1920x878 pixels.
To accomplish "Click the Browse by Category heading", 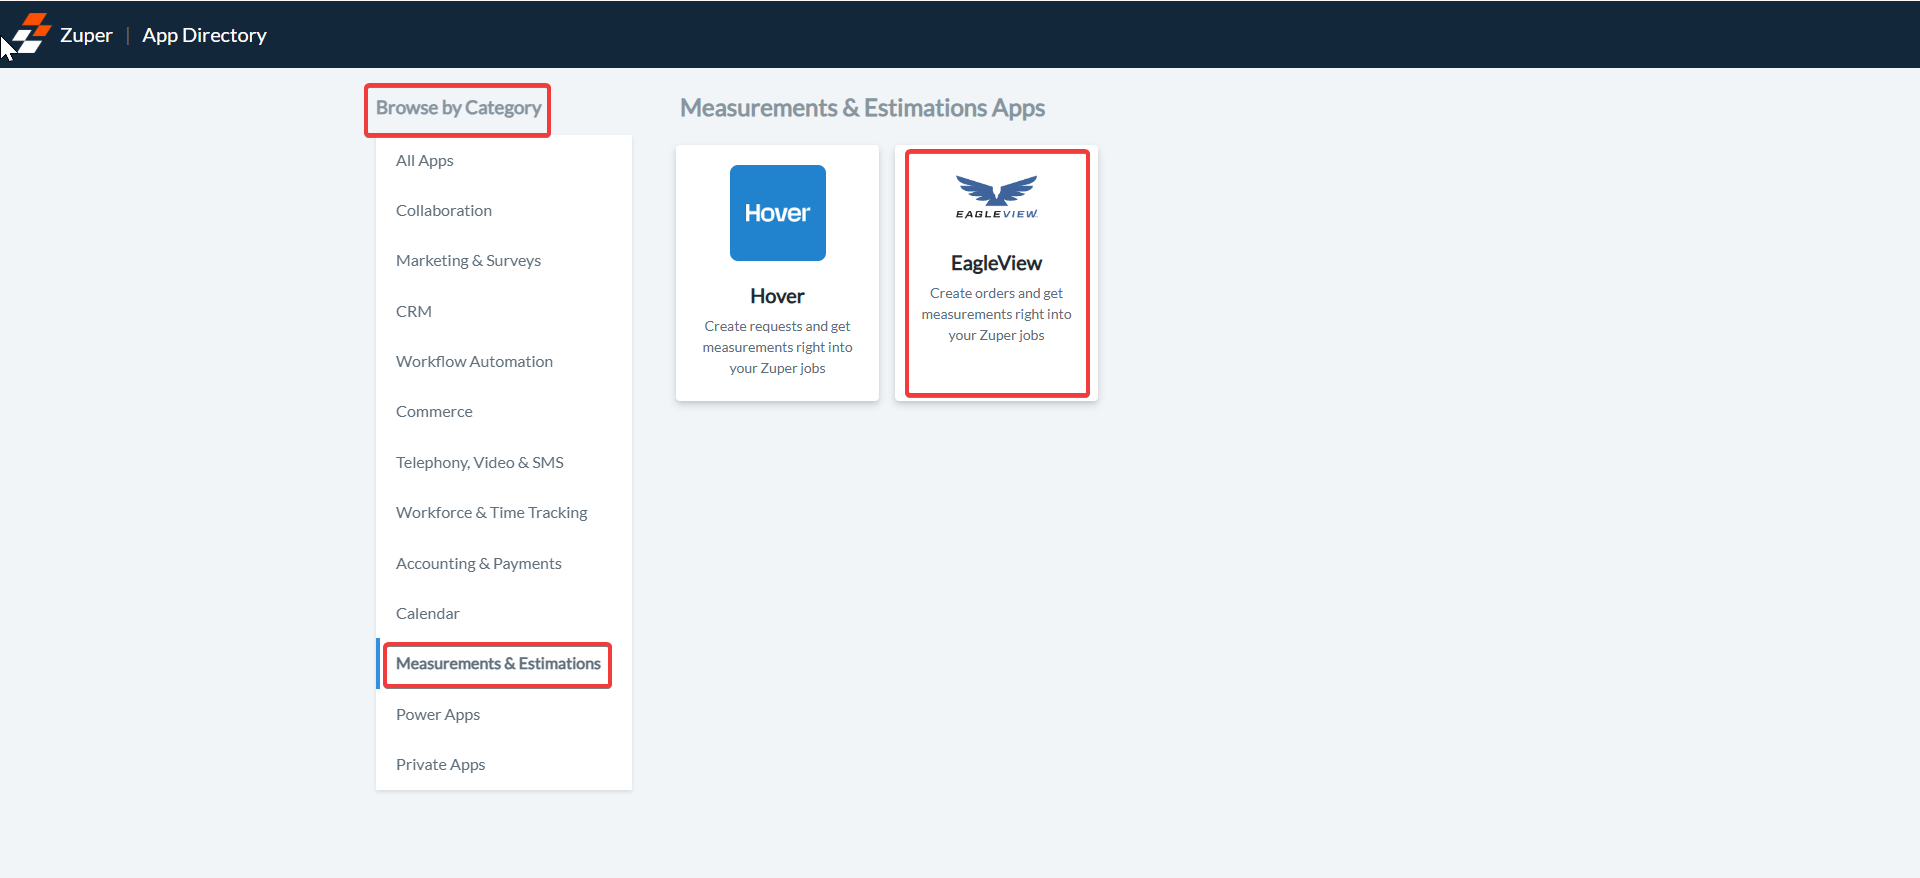I will [x=458, y=108].
